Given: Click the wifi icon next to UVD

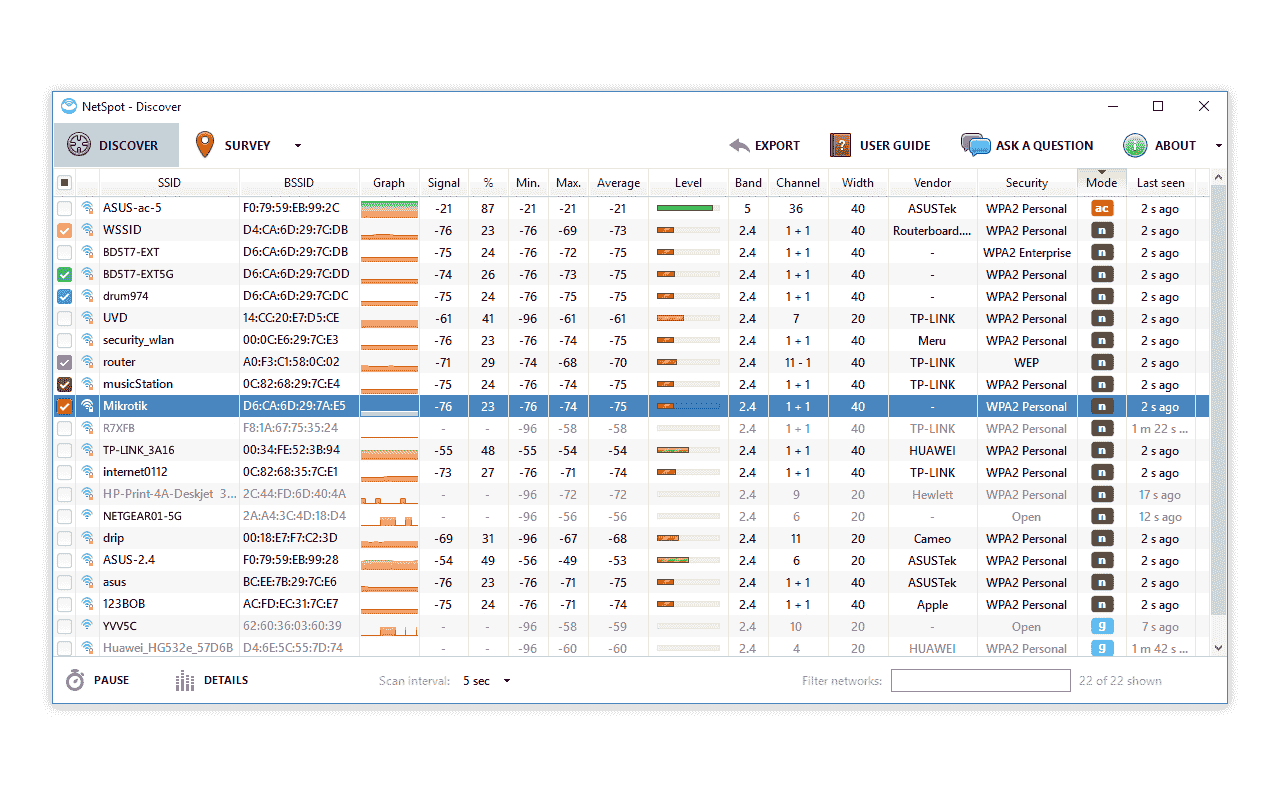Looking at the screenshot, I should pos(88,318).
